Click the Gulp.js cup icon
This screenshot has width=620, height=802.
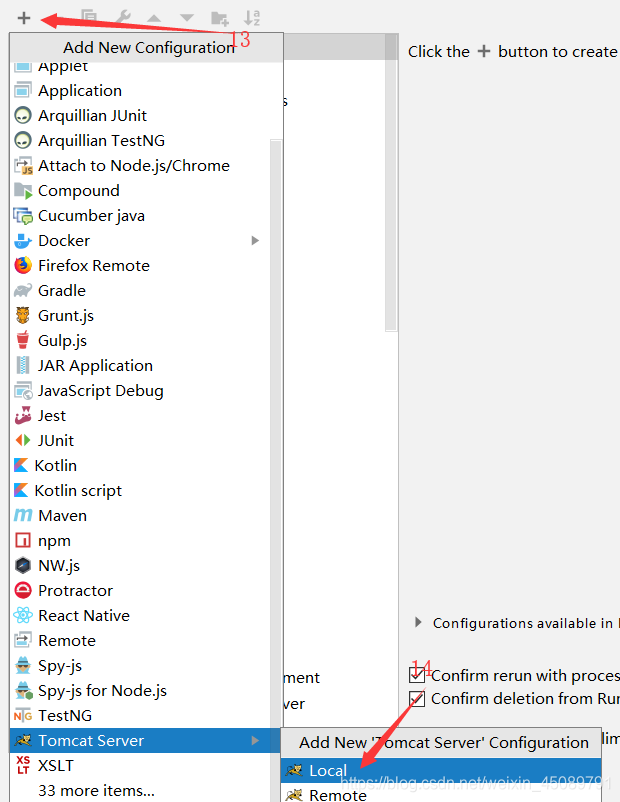[23, 340]
